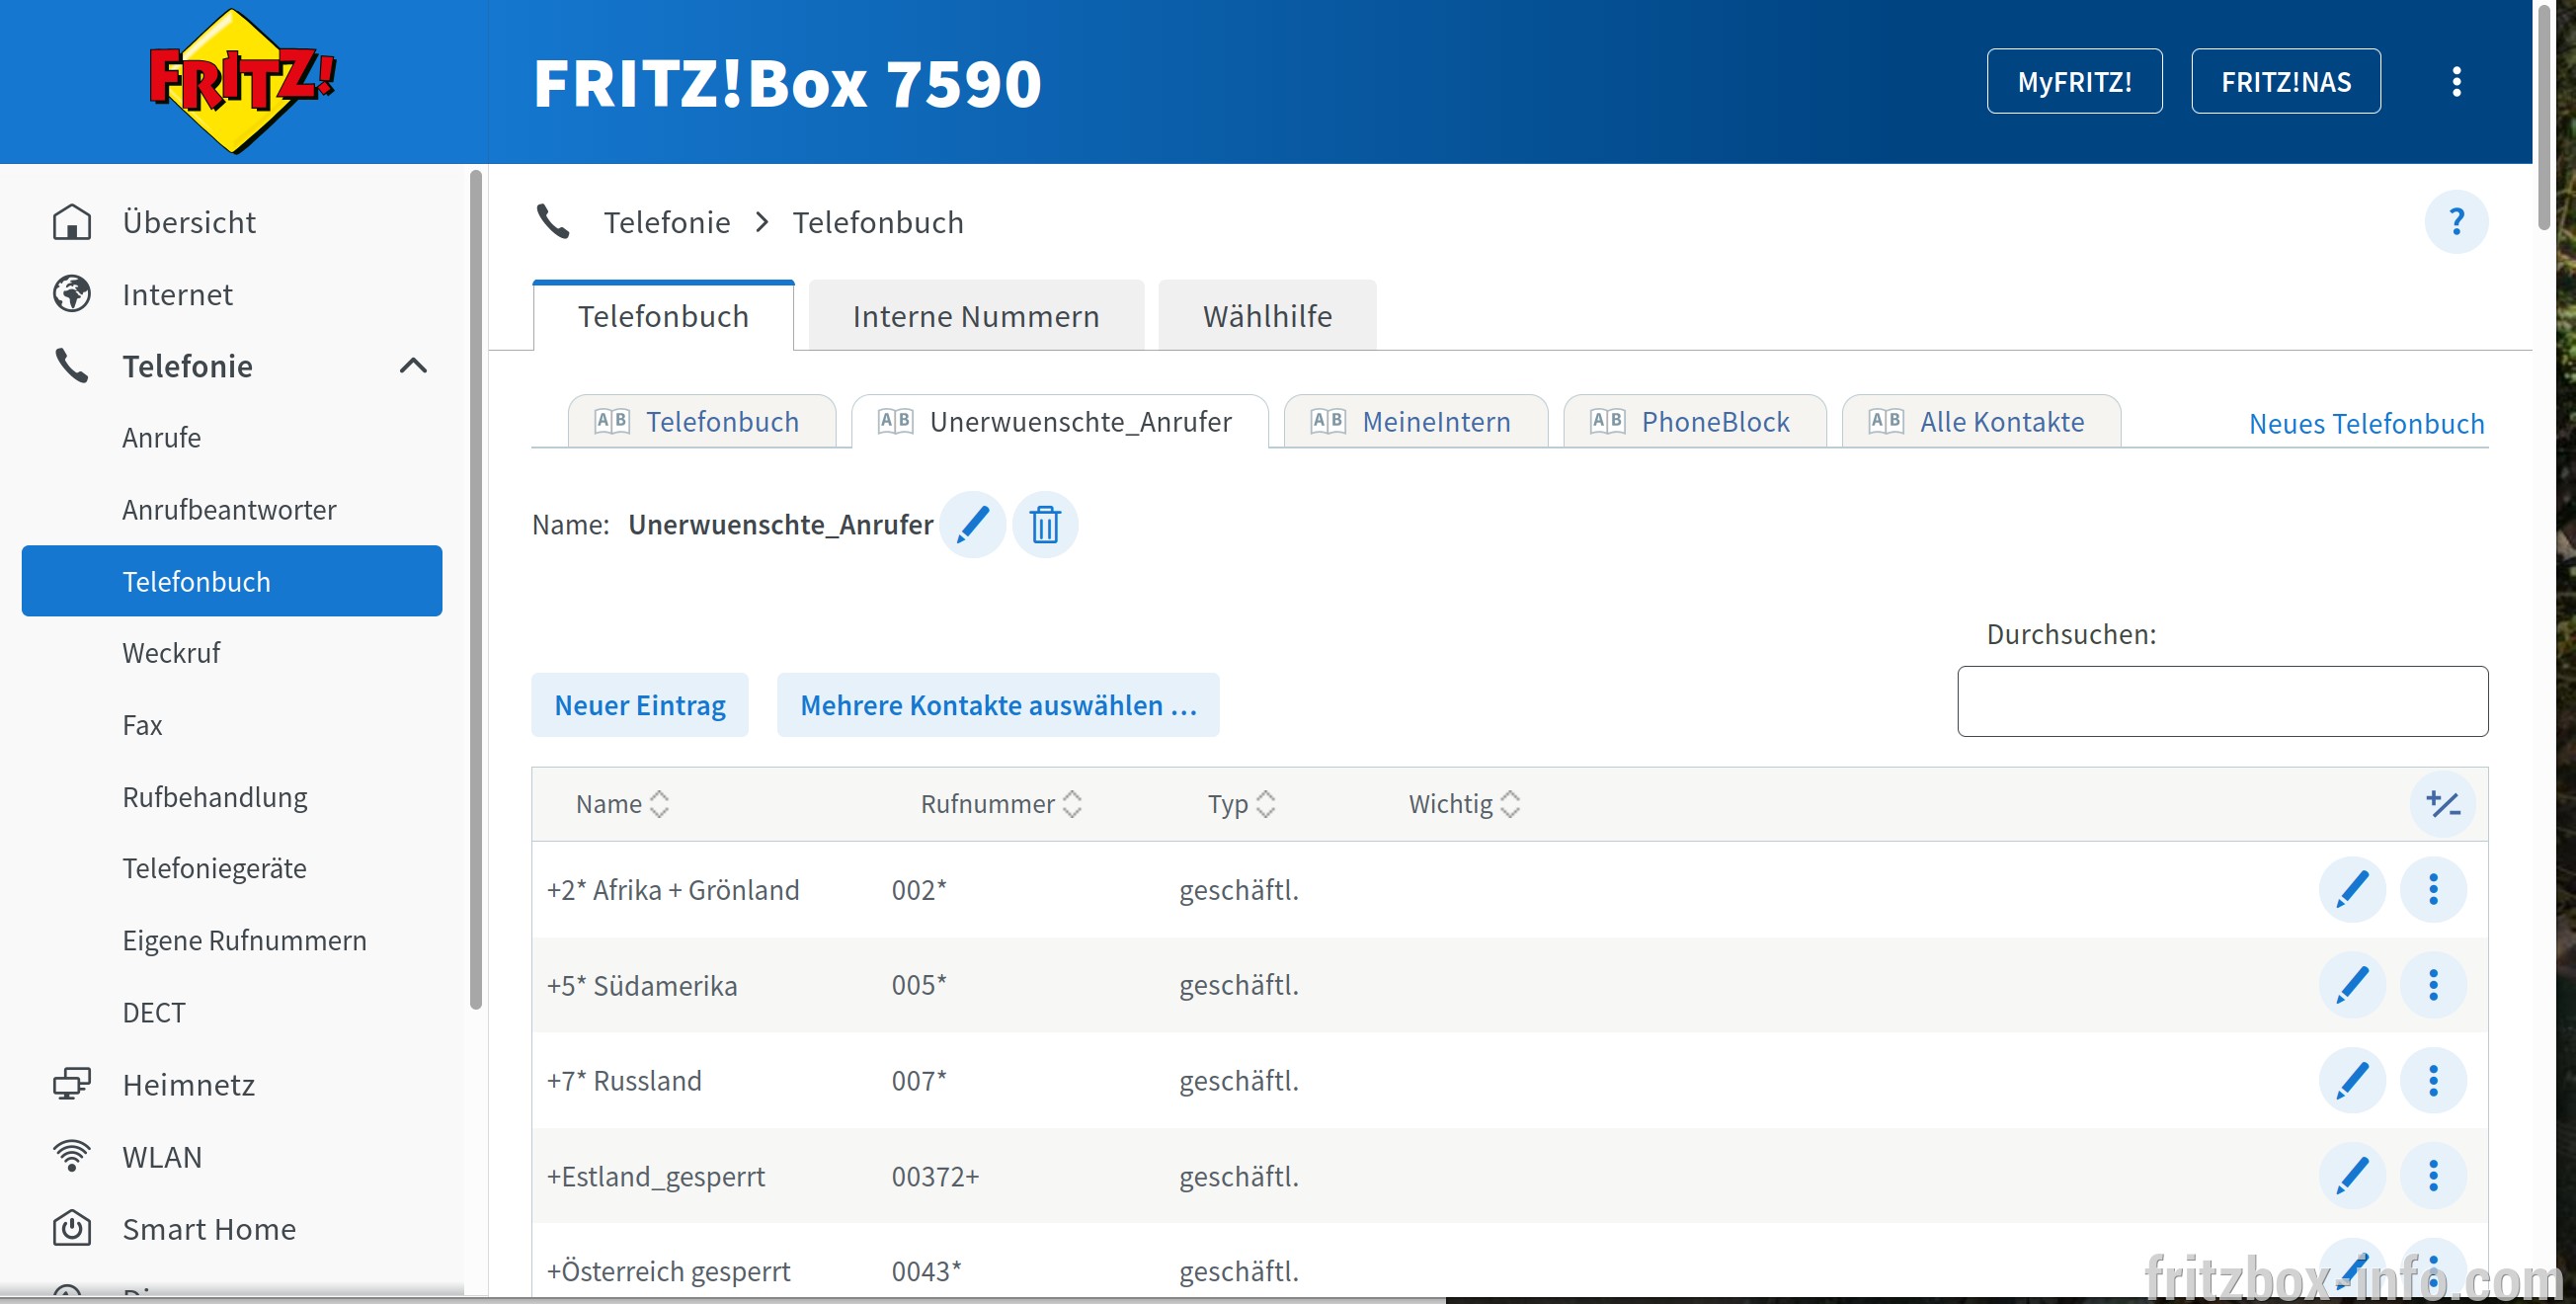This screenshot has height=1304, width=2576.
Task: Click the FRITZ! logo
Action: (x=242, y=81)
